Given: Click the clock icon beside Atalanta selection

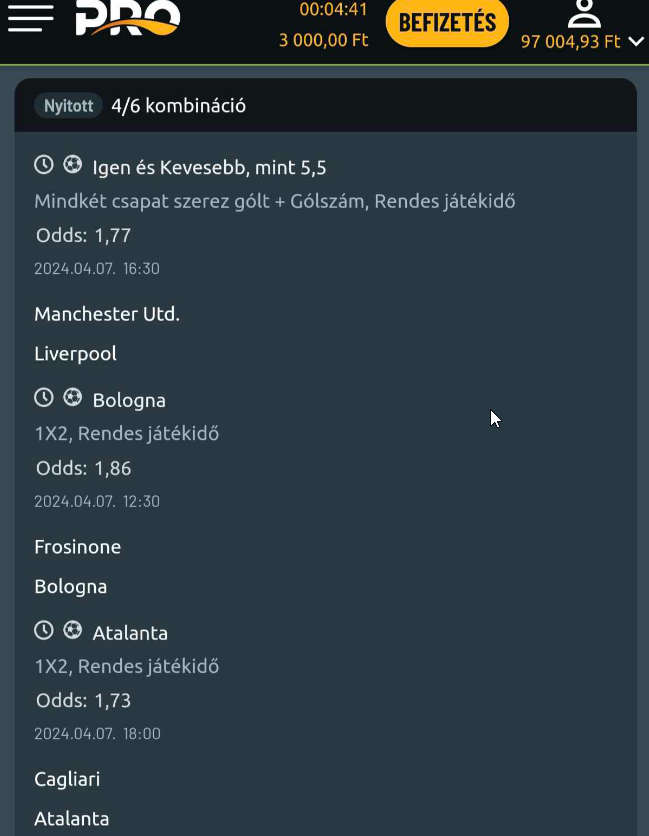Looking at the screenshot, I should pos(44,631).
